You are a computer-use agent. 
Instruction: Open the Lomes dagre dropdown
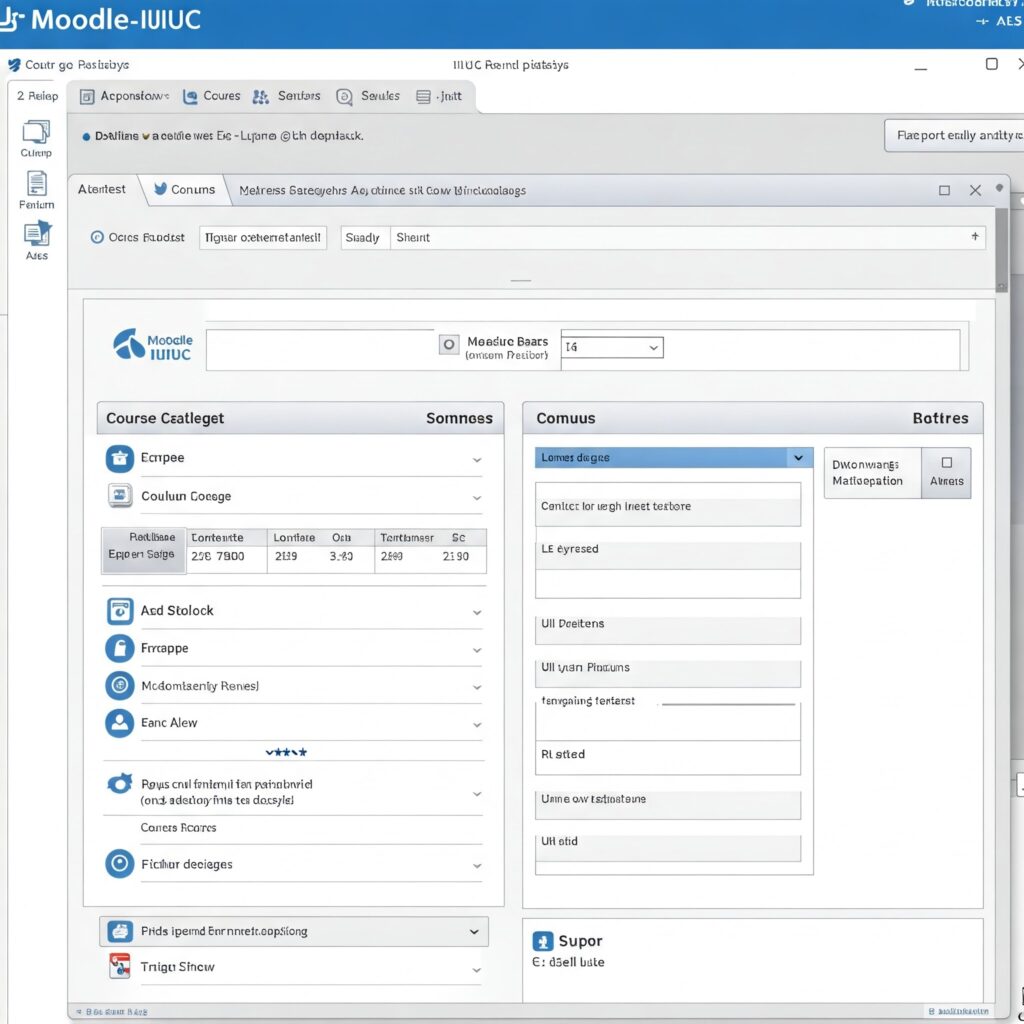tap(674, 458)
